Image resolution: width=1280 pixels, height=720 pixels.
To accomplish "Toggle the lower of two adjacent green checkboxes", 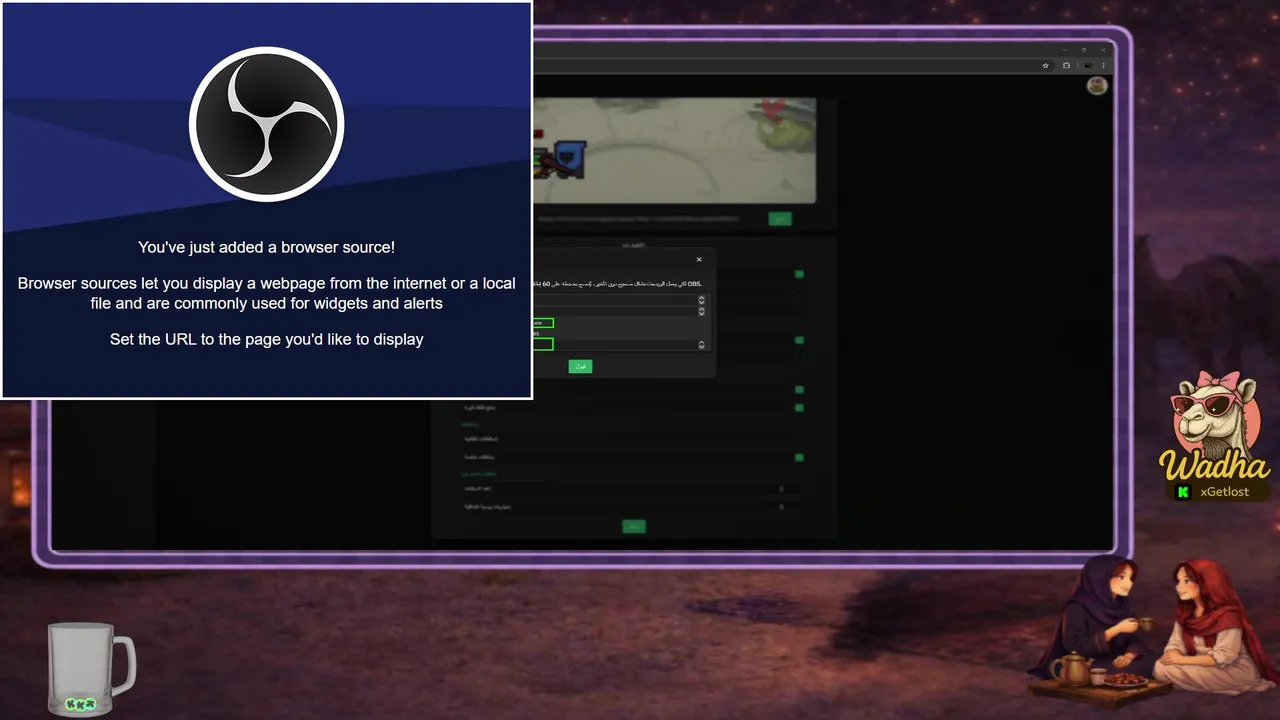I will coord(799,408).
